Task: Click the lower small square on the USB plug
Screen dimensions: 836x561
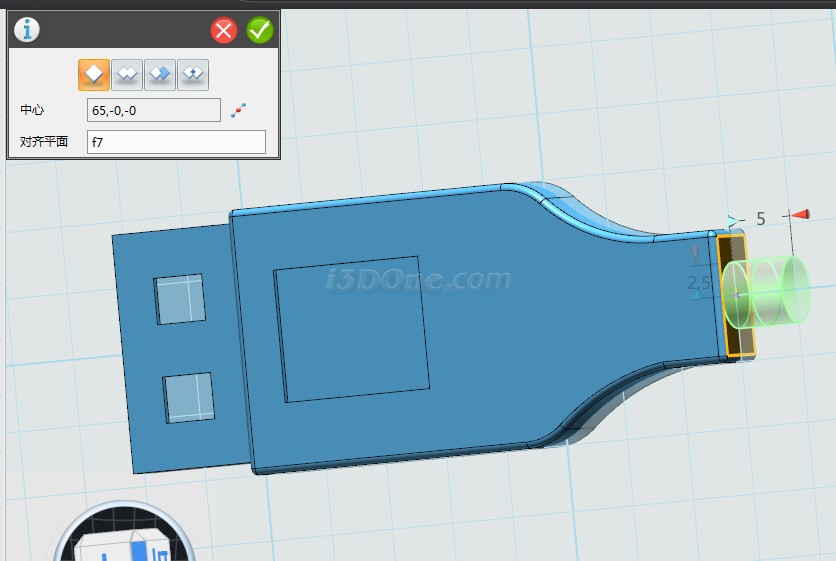Action: 189,397
